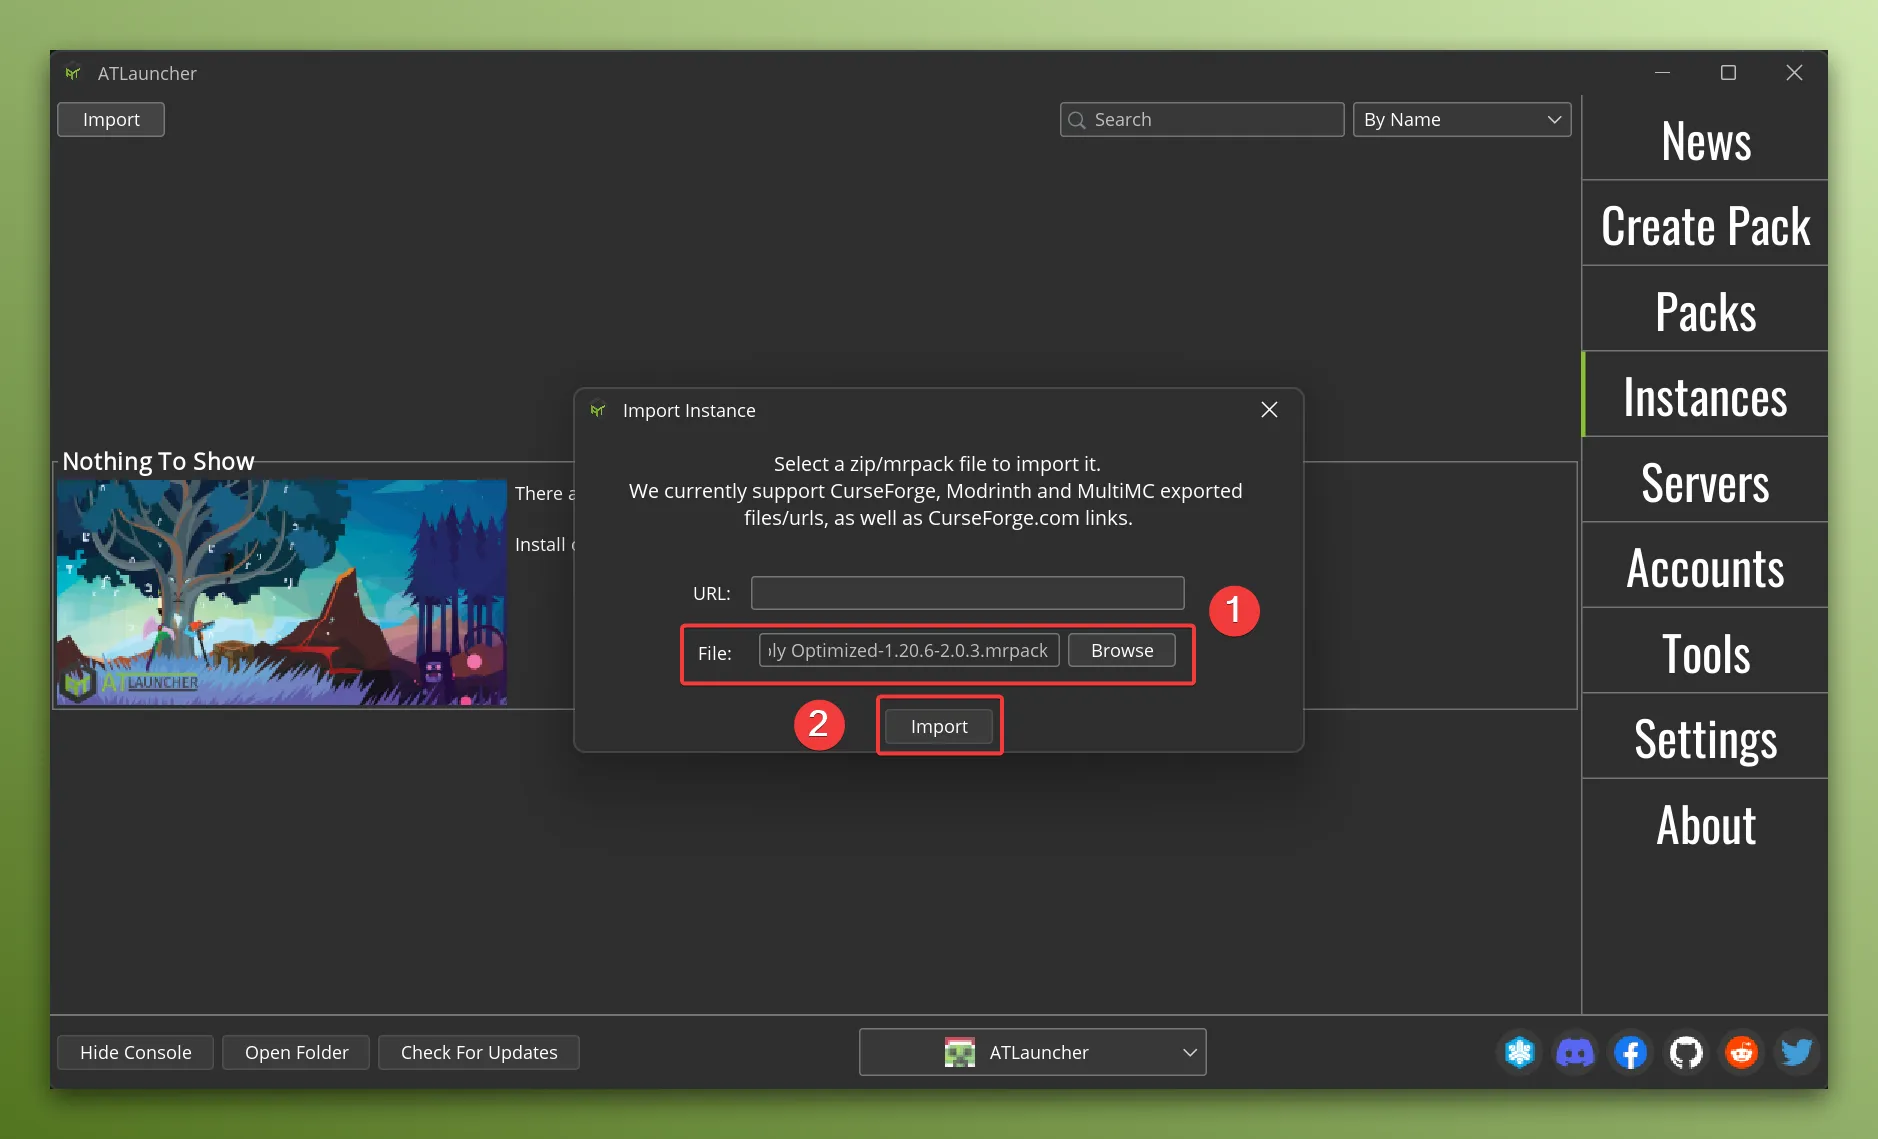
Task: Open the sort order chevron
Action: pos(1552,119)
